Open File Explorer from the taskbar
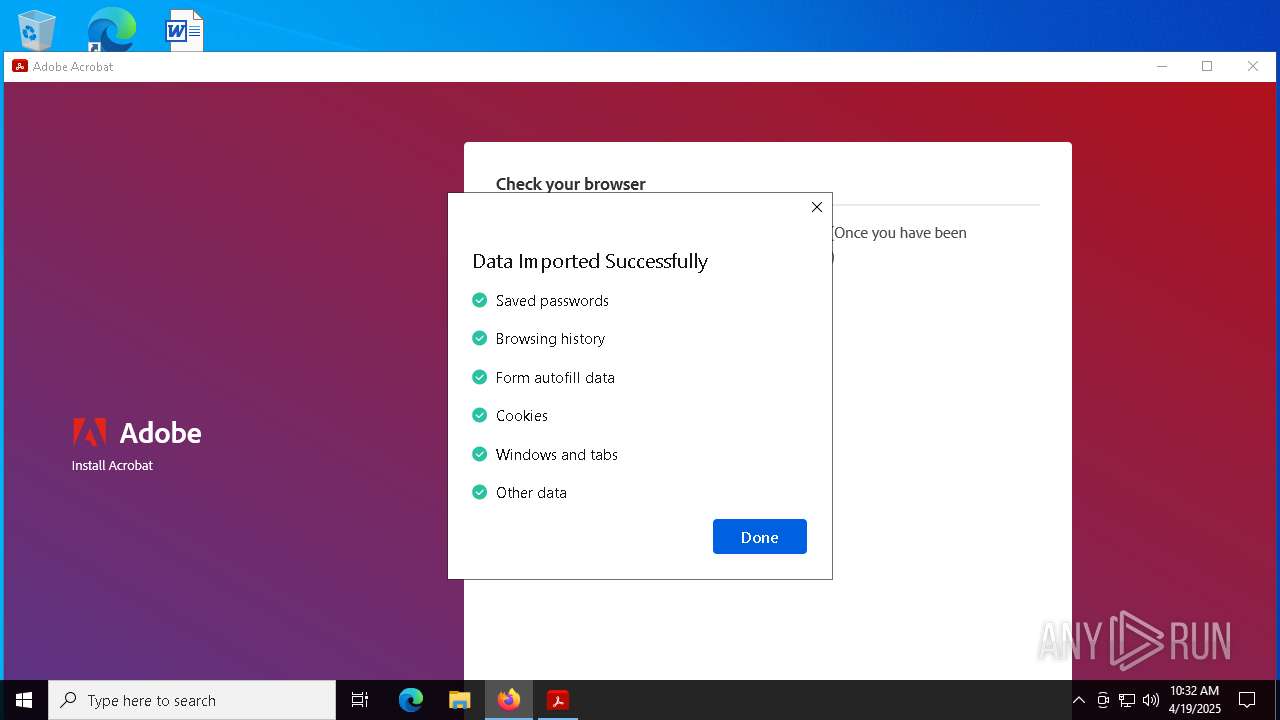Viewport: 1280px width, 720px height. (459, 700)
